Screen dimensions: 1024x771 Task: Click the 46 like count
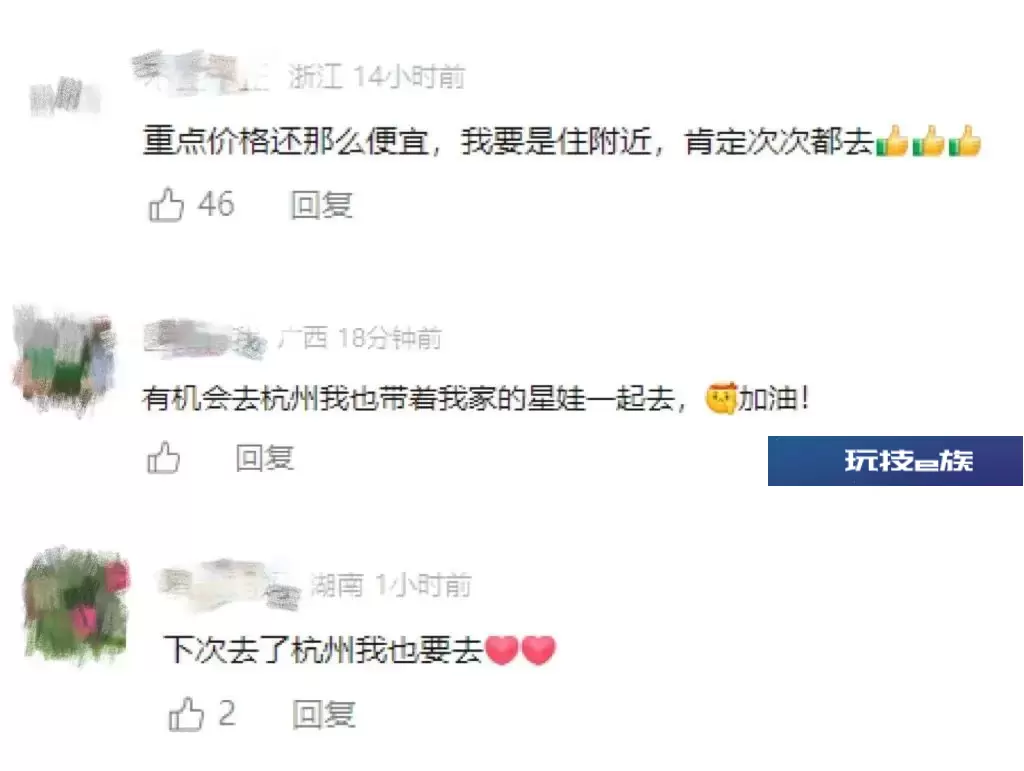click(216, 204)
